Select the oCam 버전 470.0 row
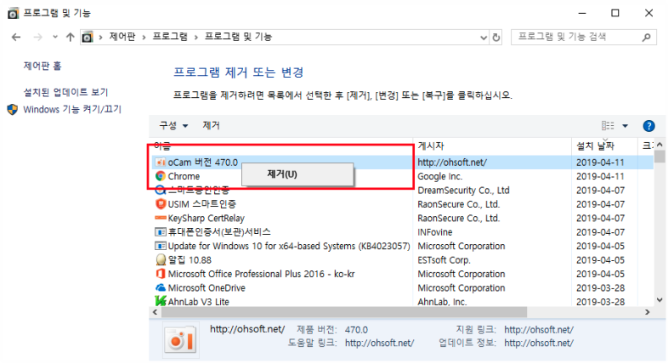 [x=403, y=162]
